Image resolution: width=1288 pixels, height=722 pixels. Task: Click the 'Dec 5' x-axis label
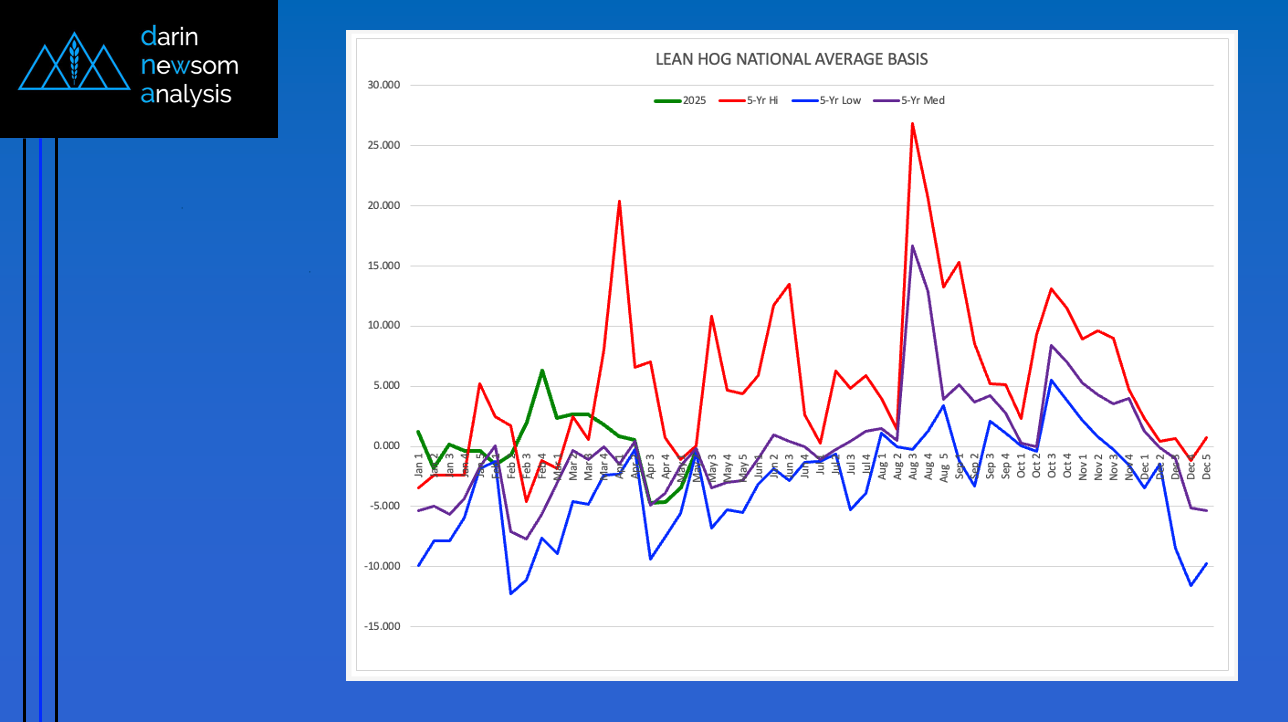click(x=1206, y=466)
